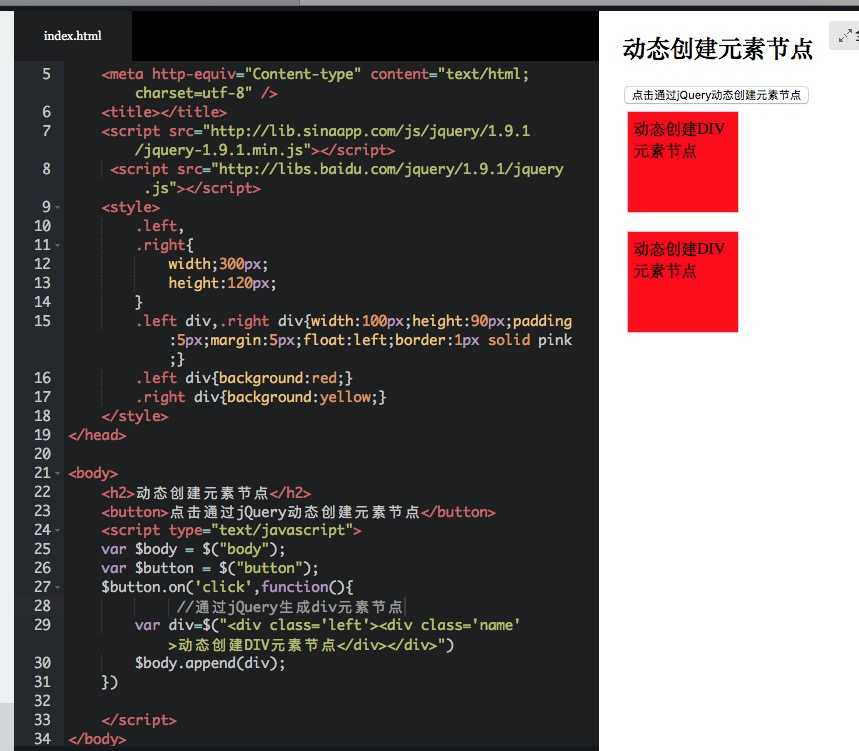
Task: Click the jQuery dynamic create element button
Action: tap(716, 95)
